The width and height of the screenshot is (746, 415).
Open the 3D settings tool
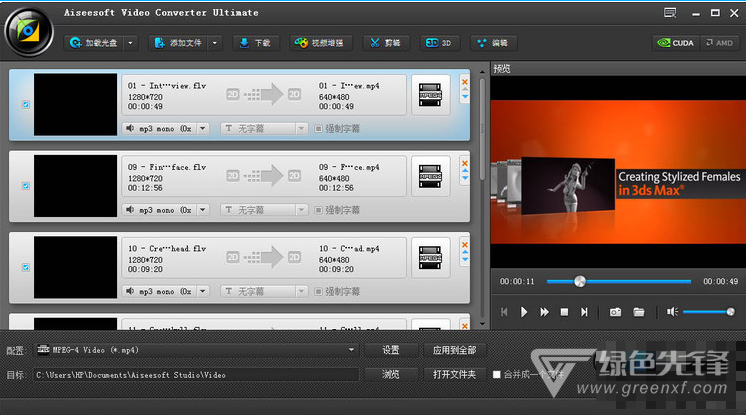440,43
